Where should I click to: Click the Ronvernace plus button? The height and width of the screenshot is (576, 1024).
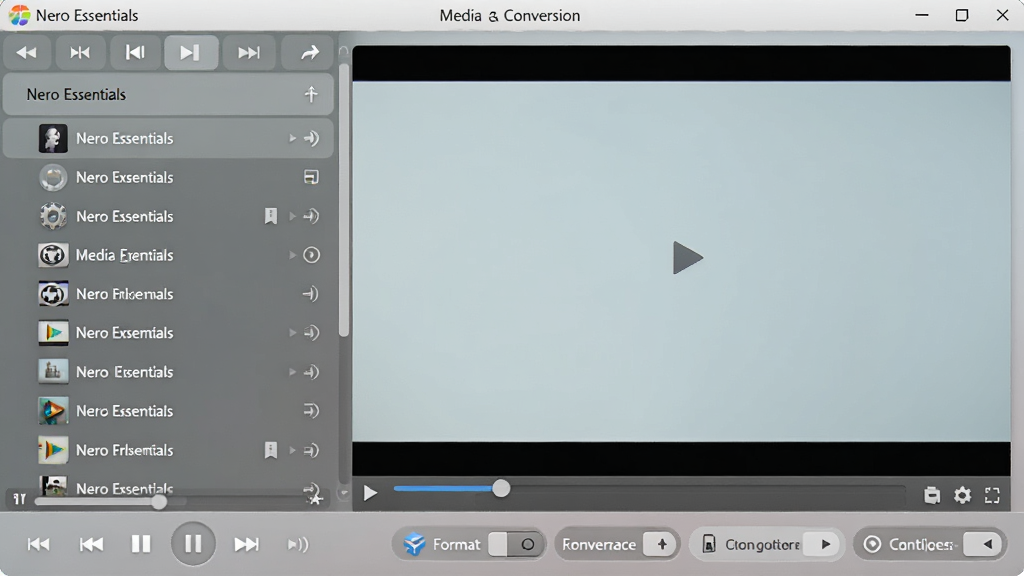[660, 544]
